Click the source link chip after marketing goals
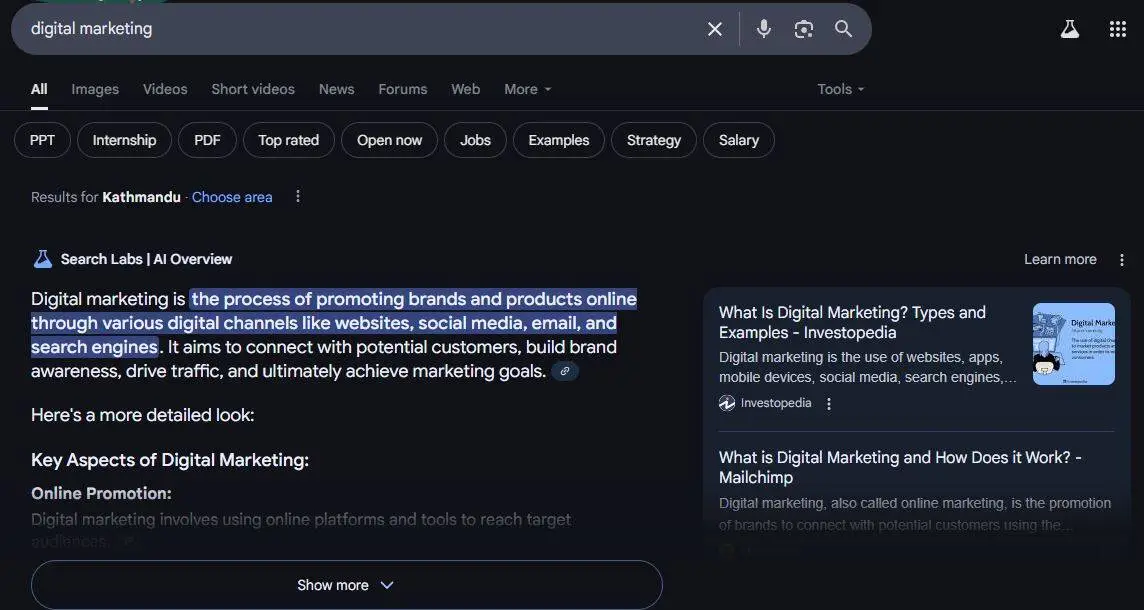Viewport: 1144px width, 610px height. point(565,371)
